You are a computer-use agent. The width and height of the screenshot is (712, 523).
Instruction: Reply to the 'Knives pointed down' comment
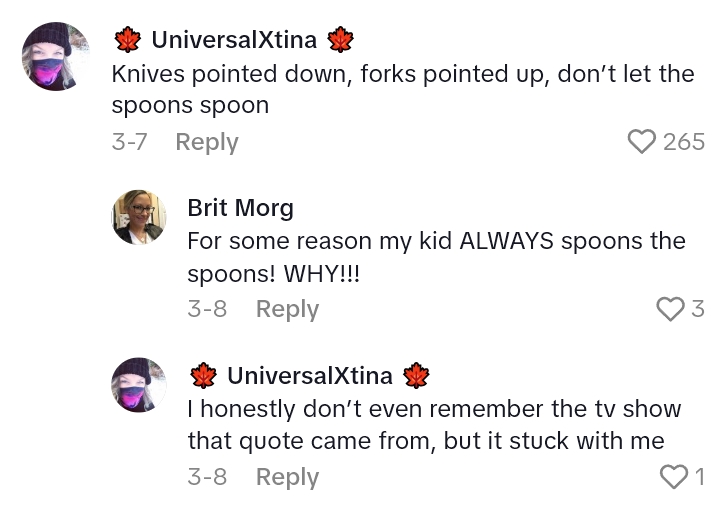[207, 142]
